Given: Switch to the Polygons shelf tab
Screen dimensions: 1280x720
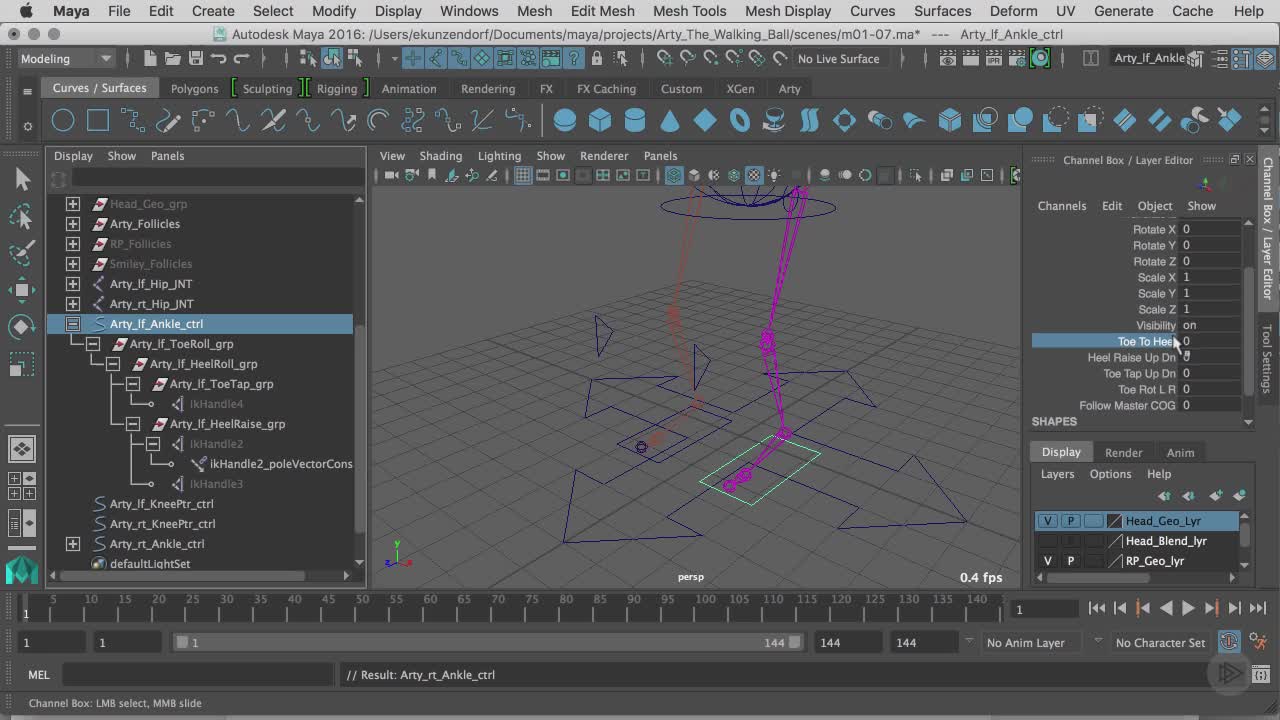Looking at the screenshot, I should 194,88.
